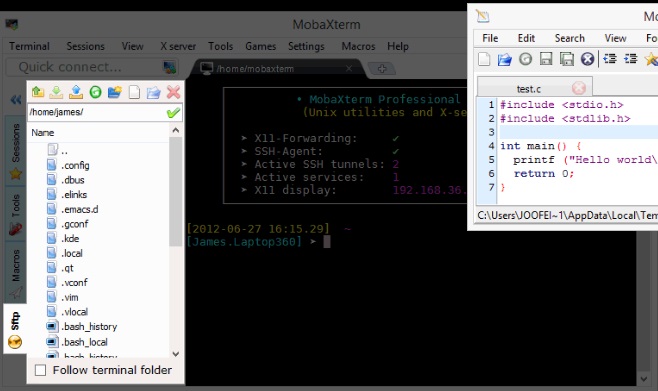Select the .config folder
This screenshot has height=391, width=658.
[68, 165]
